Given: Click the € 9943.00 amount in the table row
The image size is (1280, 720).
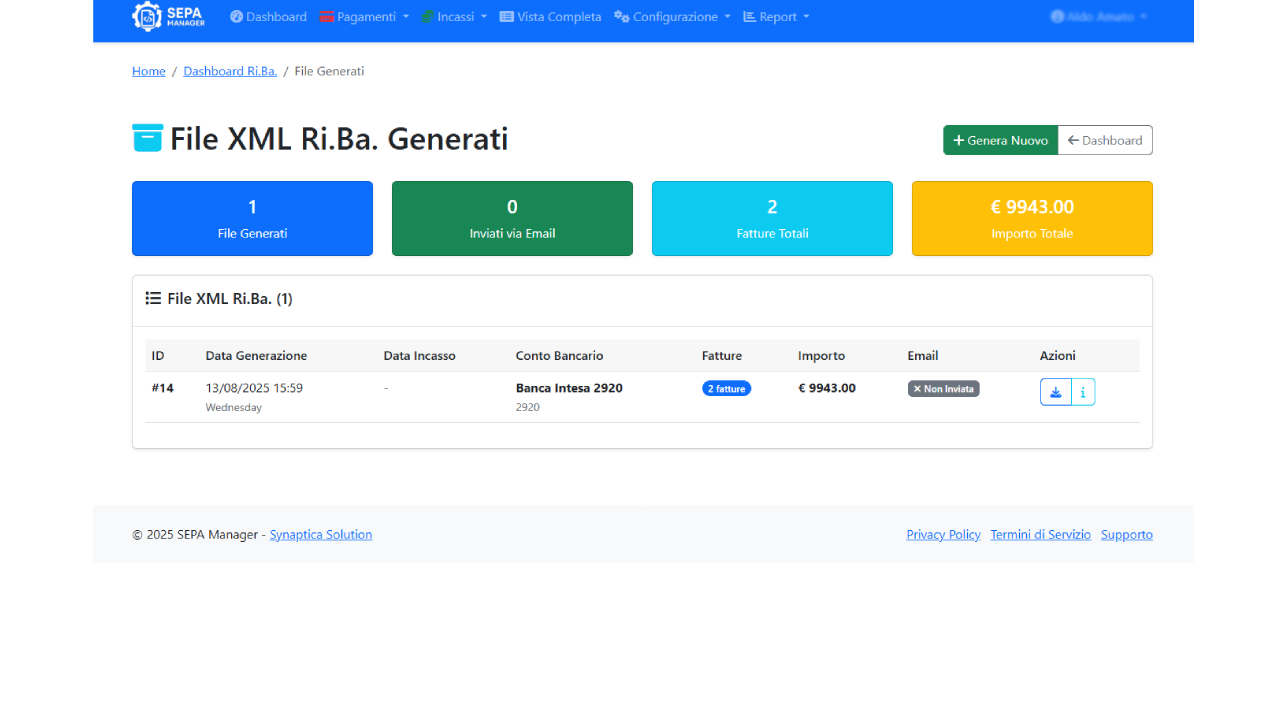Looking at the screenshot, I should point(827,388).
